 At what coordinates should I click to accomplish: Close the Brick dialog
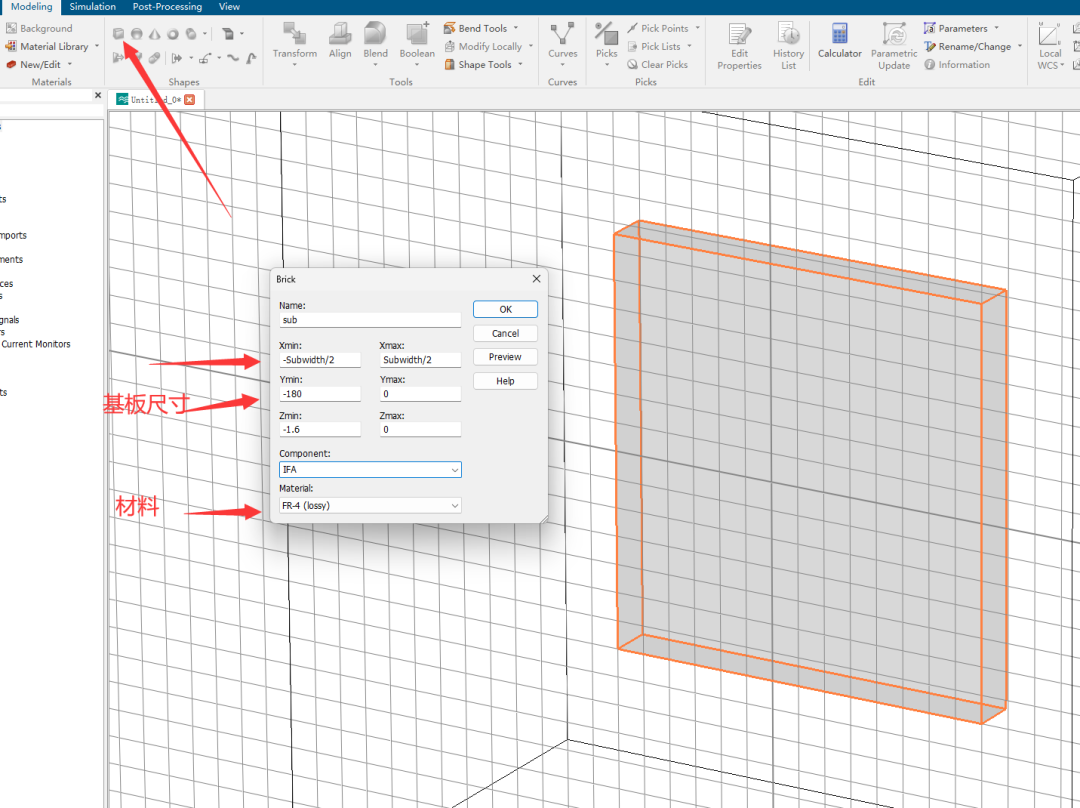point(537,278)
